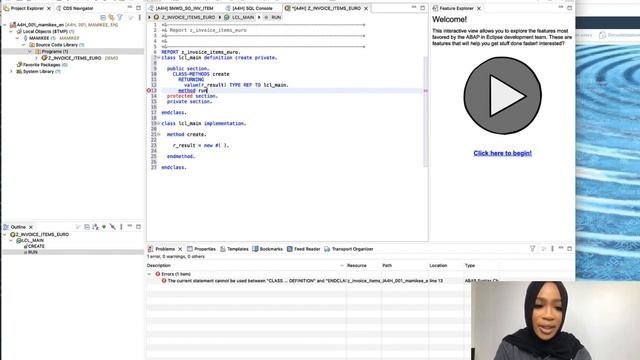Close the Feature Explorer tab

[x=479, y=8]
